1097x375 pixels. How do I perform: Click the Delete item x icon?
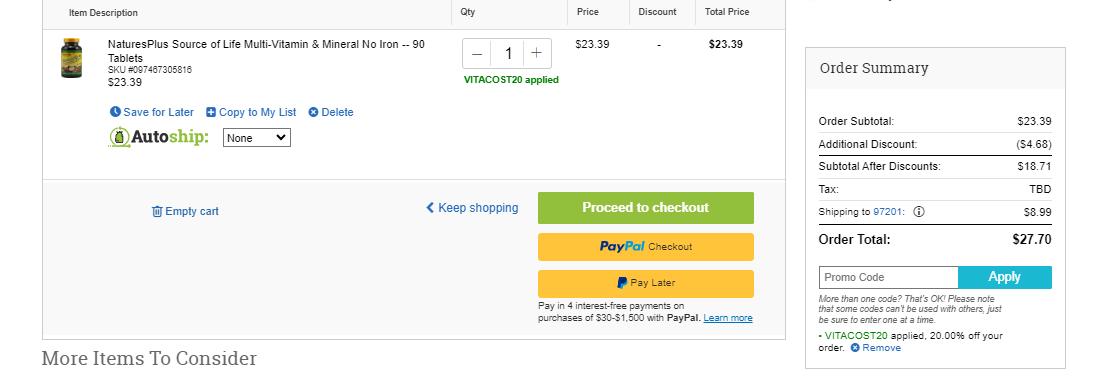313,112
